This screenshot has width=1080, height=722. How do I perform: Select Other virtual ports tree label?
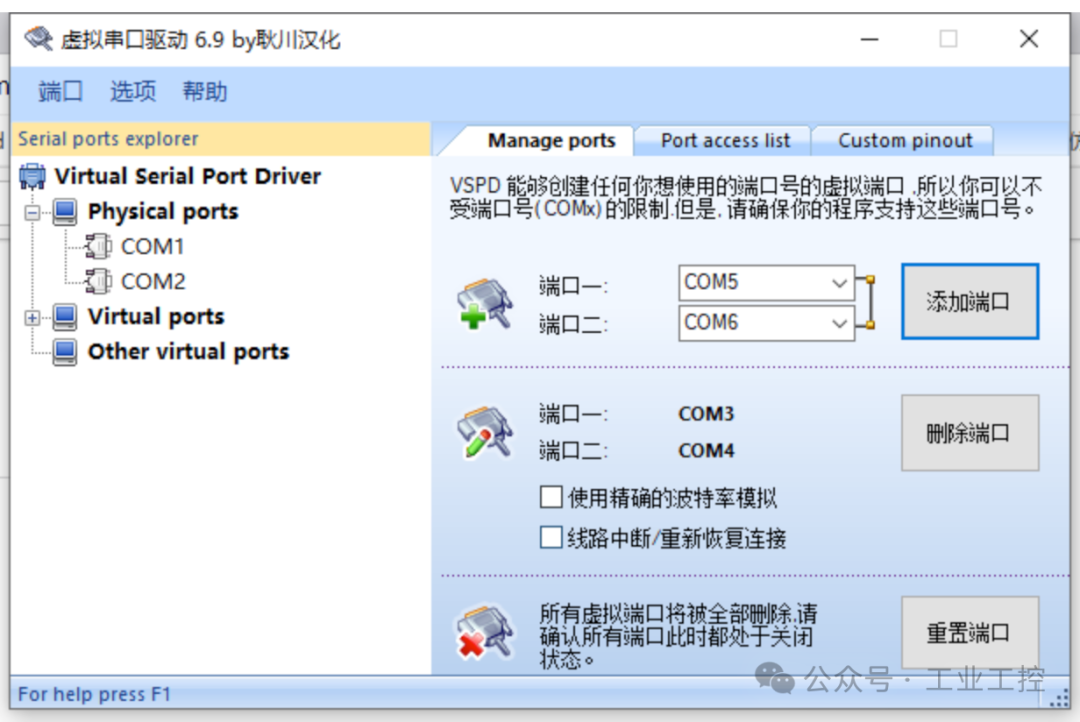[x=189, y=352]
